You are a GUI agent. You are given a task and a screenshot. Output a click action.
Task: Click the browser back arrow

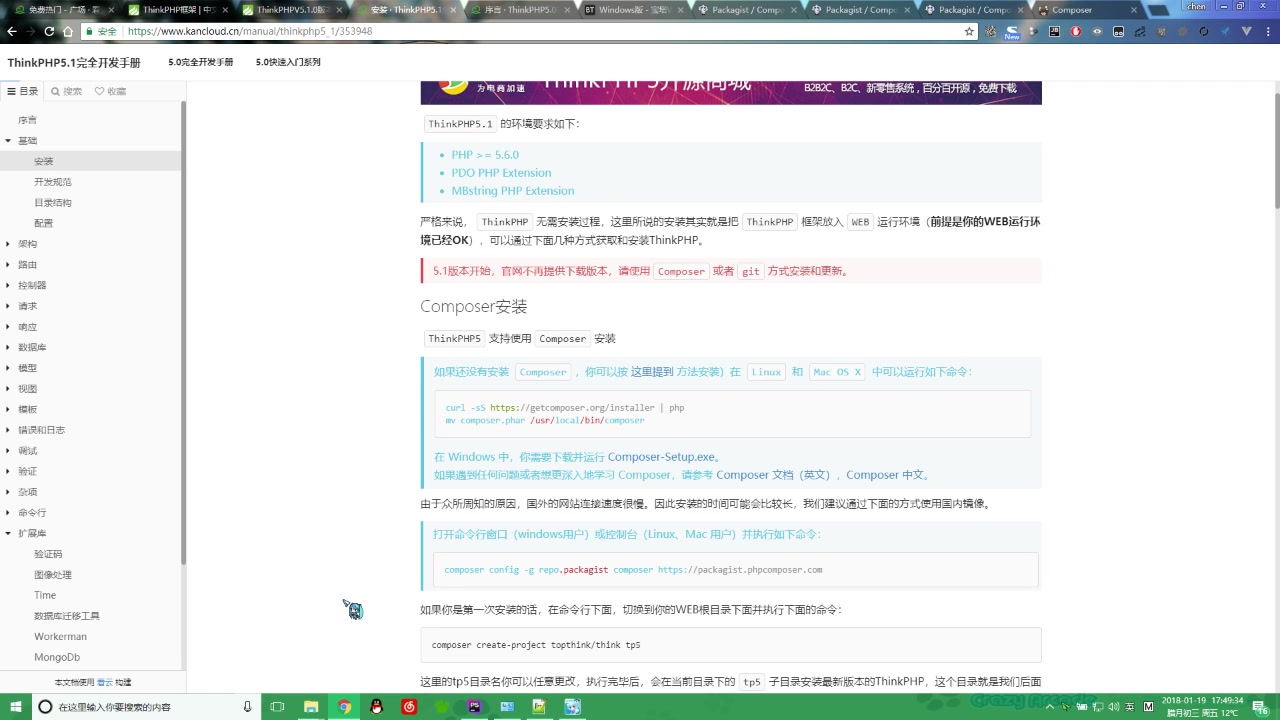tap(12, 31)
